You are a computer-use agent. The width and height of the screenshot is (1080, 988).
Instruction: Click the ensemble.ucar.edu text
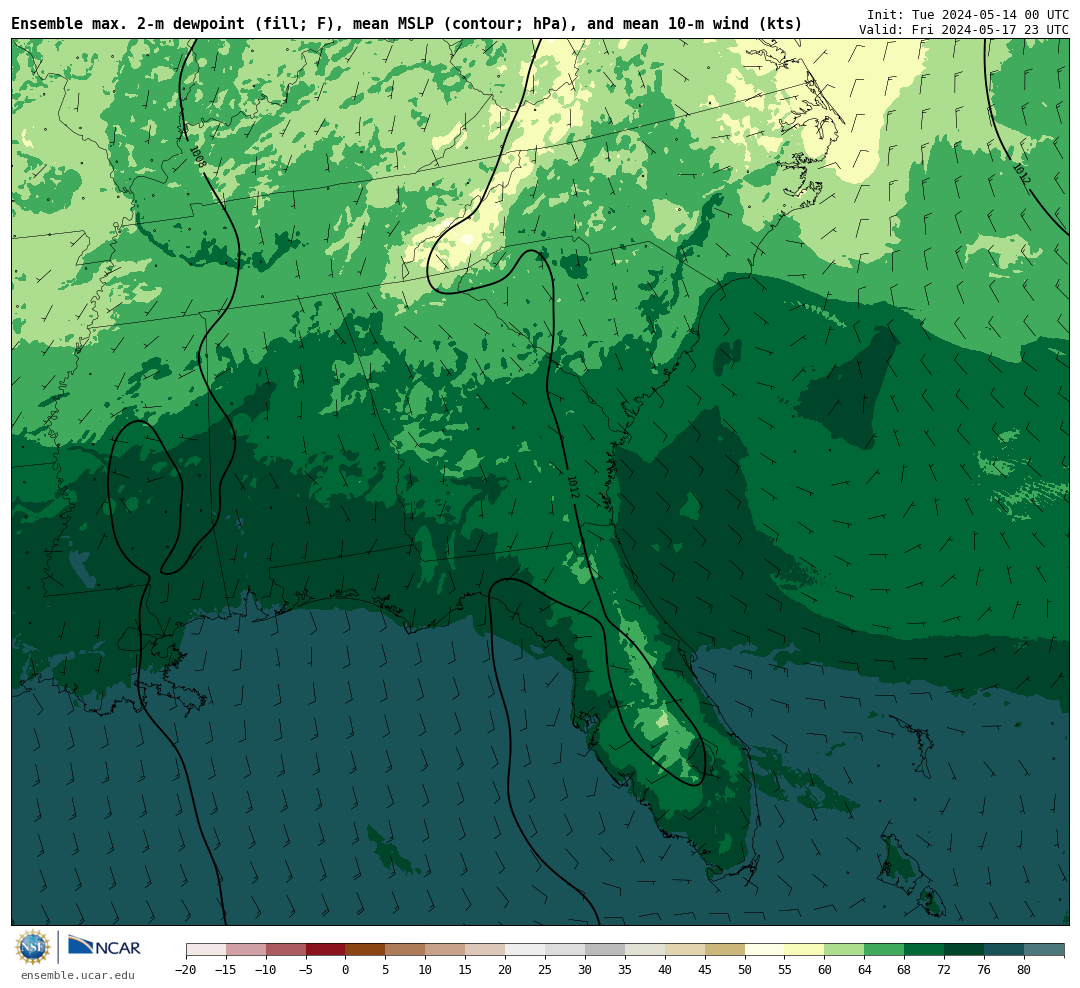pos(78,975)
